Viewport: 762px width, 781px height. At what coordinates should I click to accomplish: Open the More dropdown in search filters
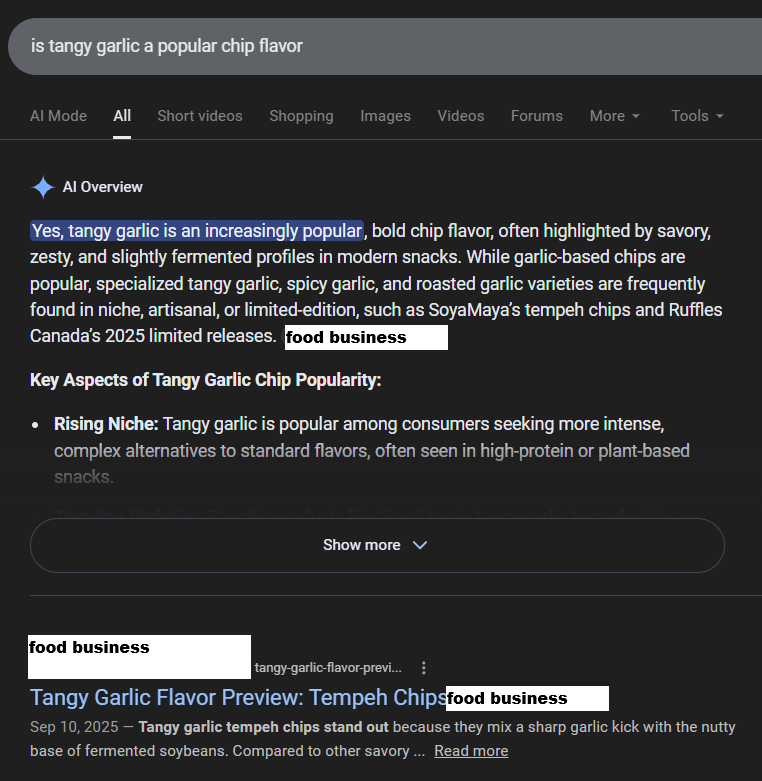614,116
